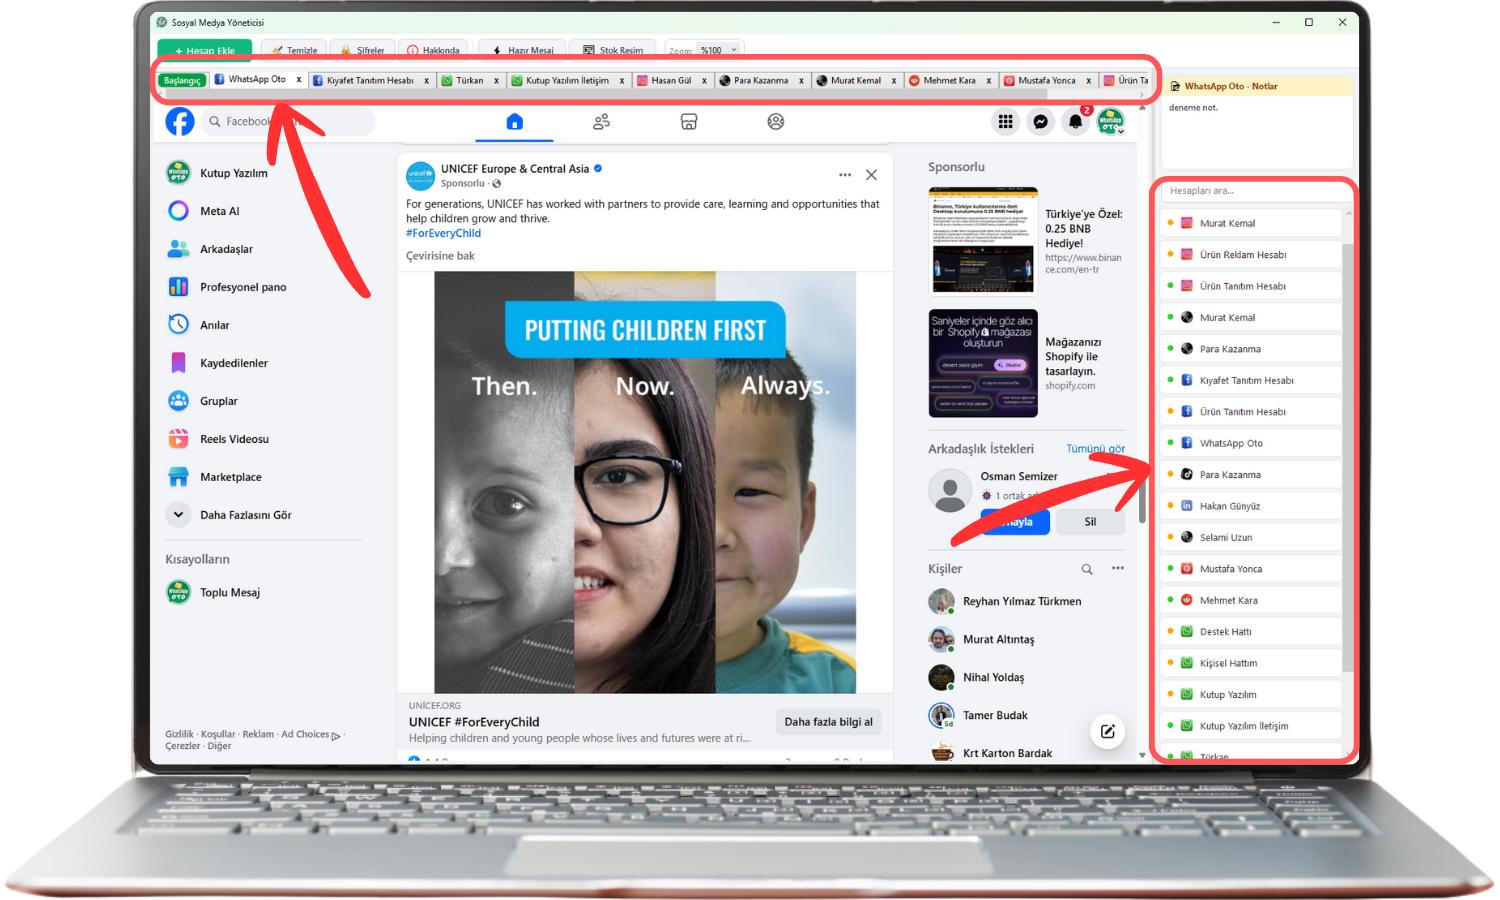The width and height of the screenshot is (1500, 900).
Task: Switch to the Kıyafet Tanıtım Hesabı tab
Action: pyautogui.click(x=369, y=80)
